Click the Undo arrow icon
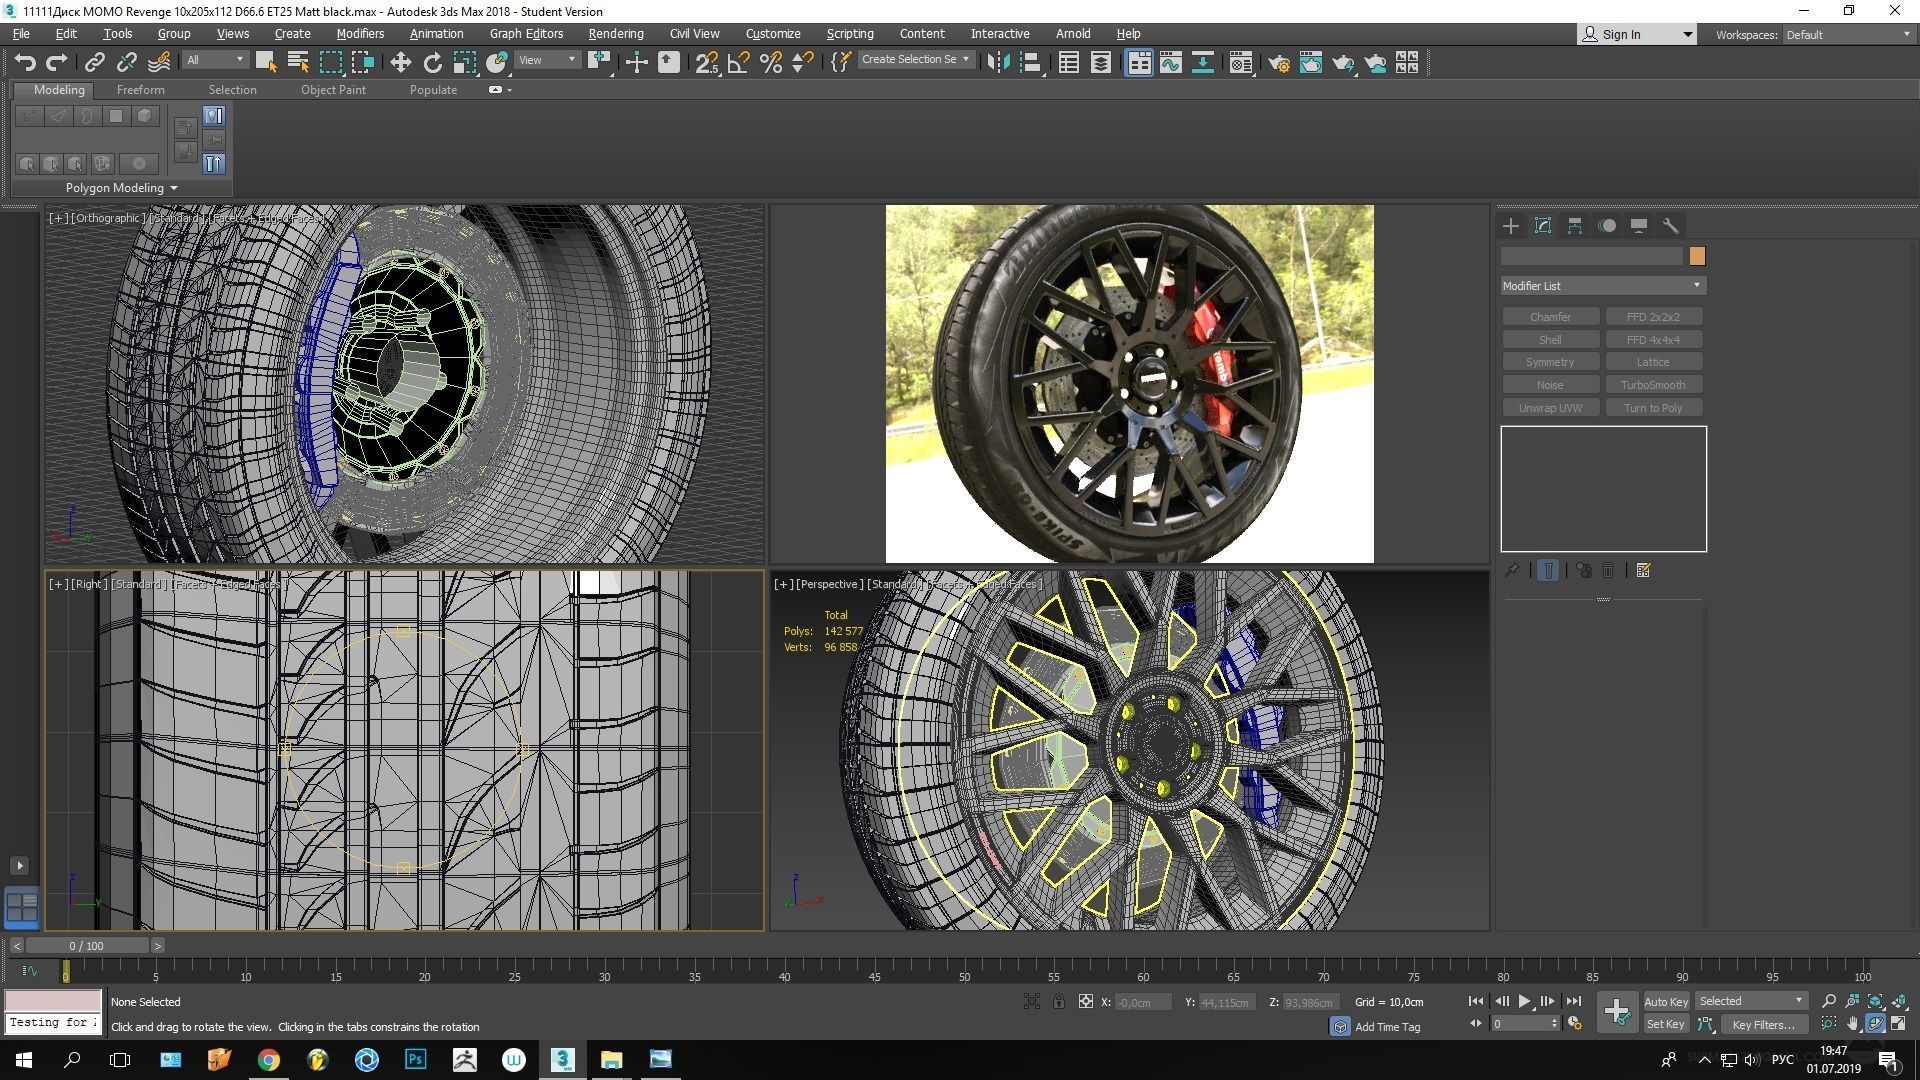This screenshot has width=1920, height=1080. click(25, 62)
